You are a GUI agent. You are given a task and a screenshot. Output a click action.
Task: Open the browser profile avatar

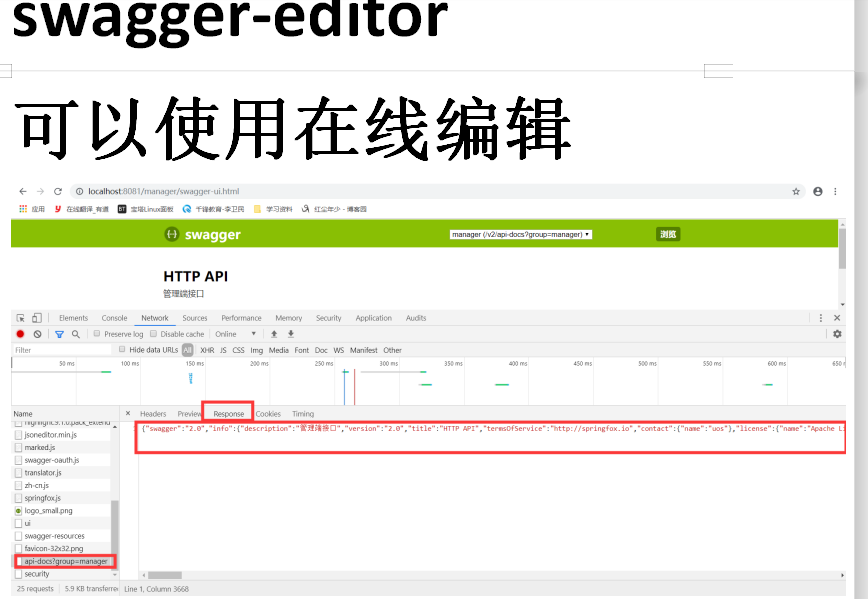point(818,192)
